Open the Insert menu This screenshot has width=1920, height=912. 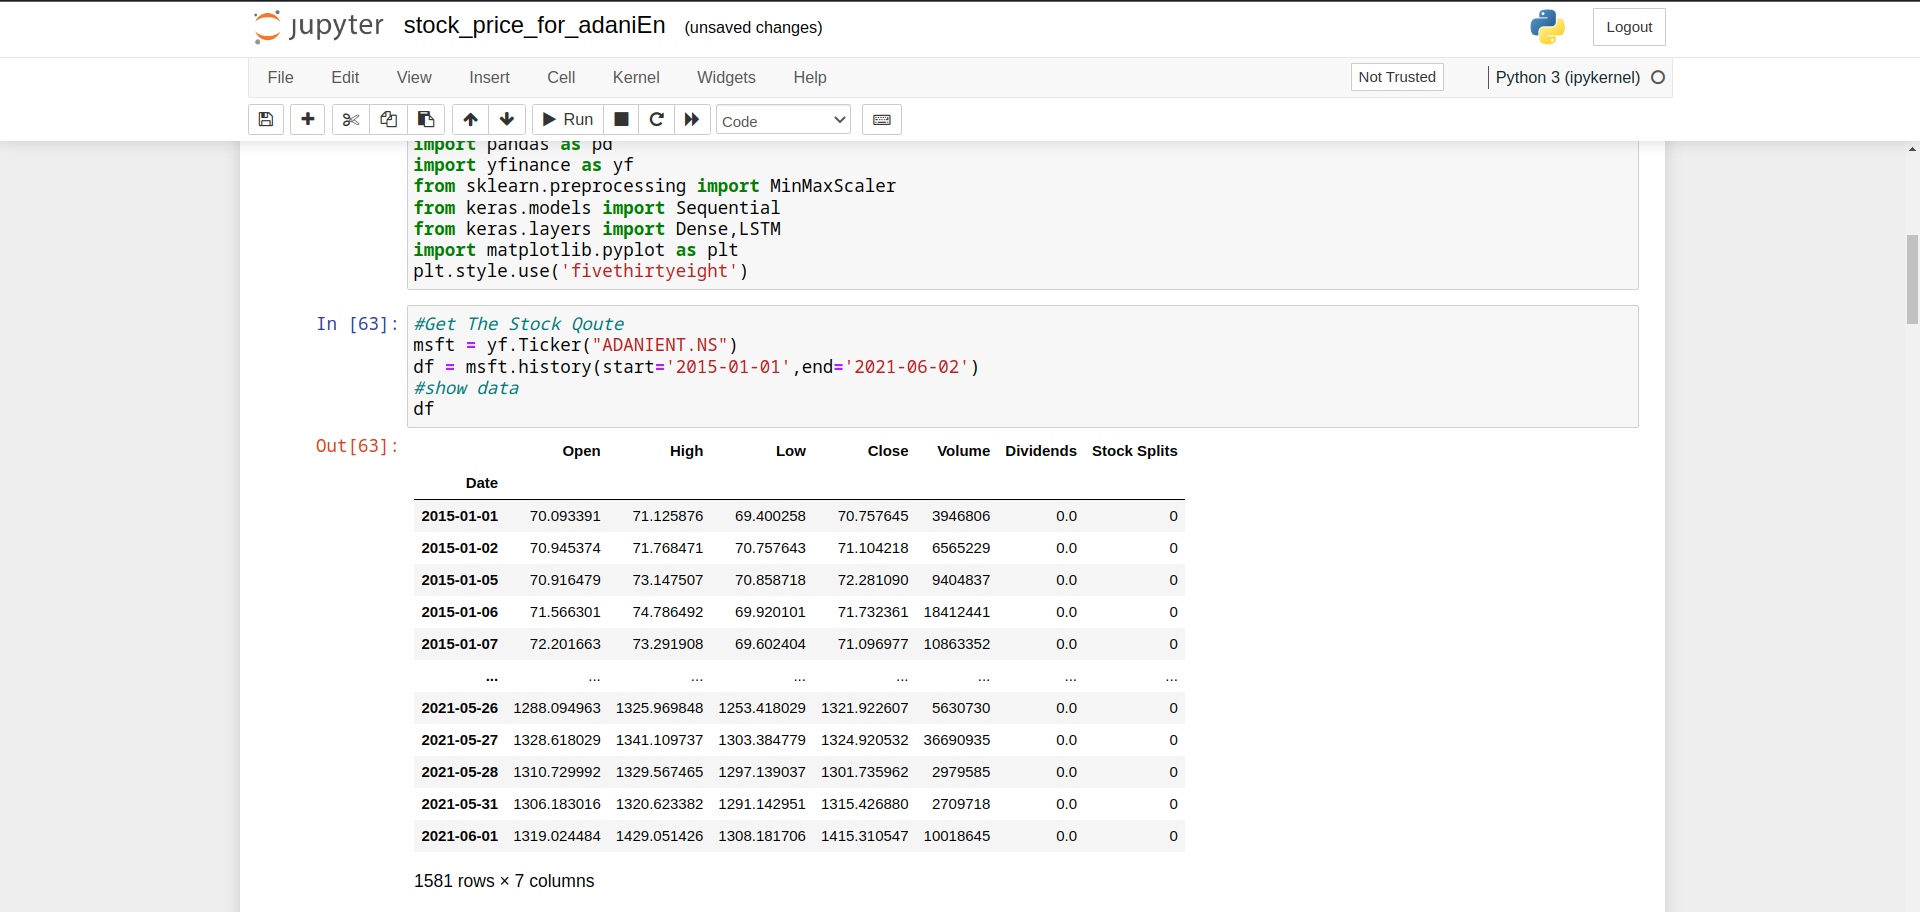489,78
